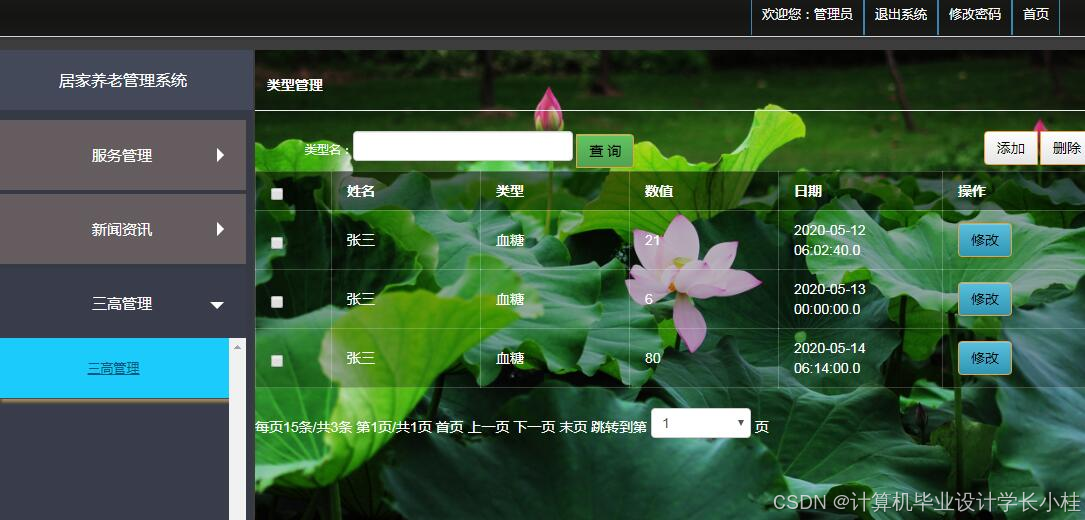Image resolution: width=1085 pixels, height=520 pixels.
Task: Expand the 服务管理 arrow
Action: click(220, 155)
